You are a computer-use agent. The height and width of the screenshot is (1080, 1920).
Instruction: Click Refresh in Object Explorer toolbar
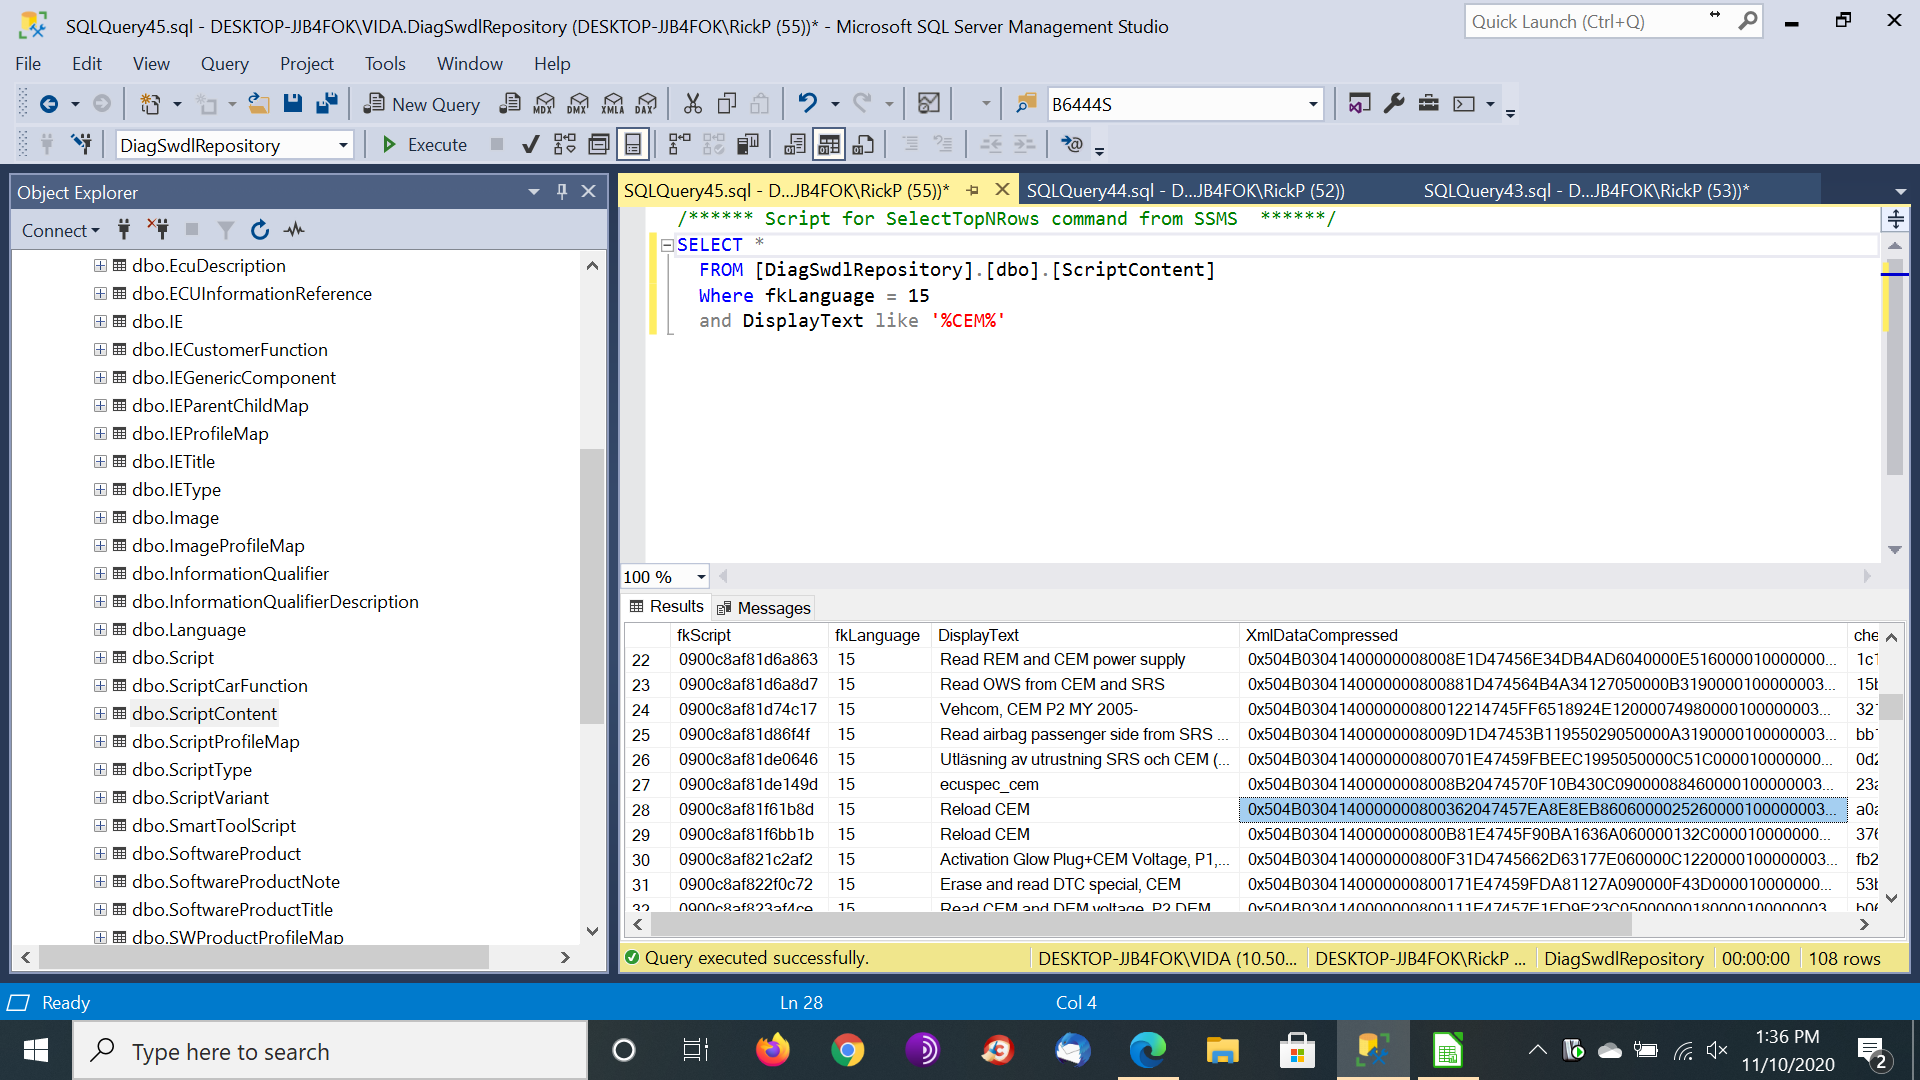(260, 230)
